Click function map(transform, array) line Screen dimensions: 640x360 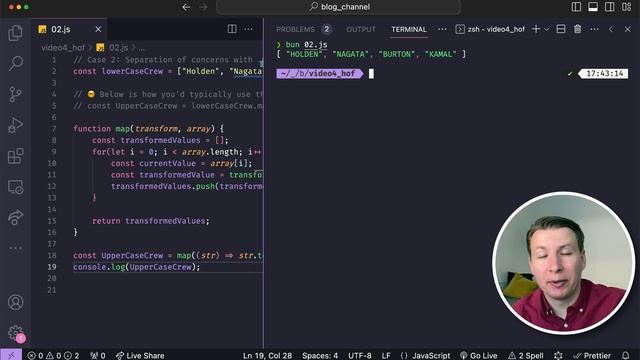tap(149, 129)
